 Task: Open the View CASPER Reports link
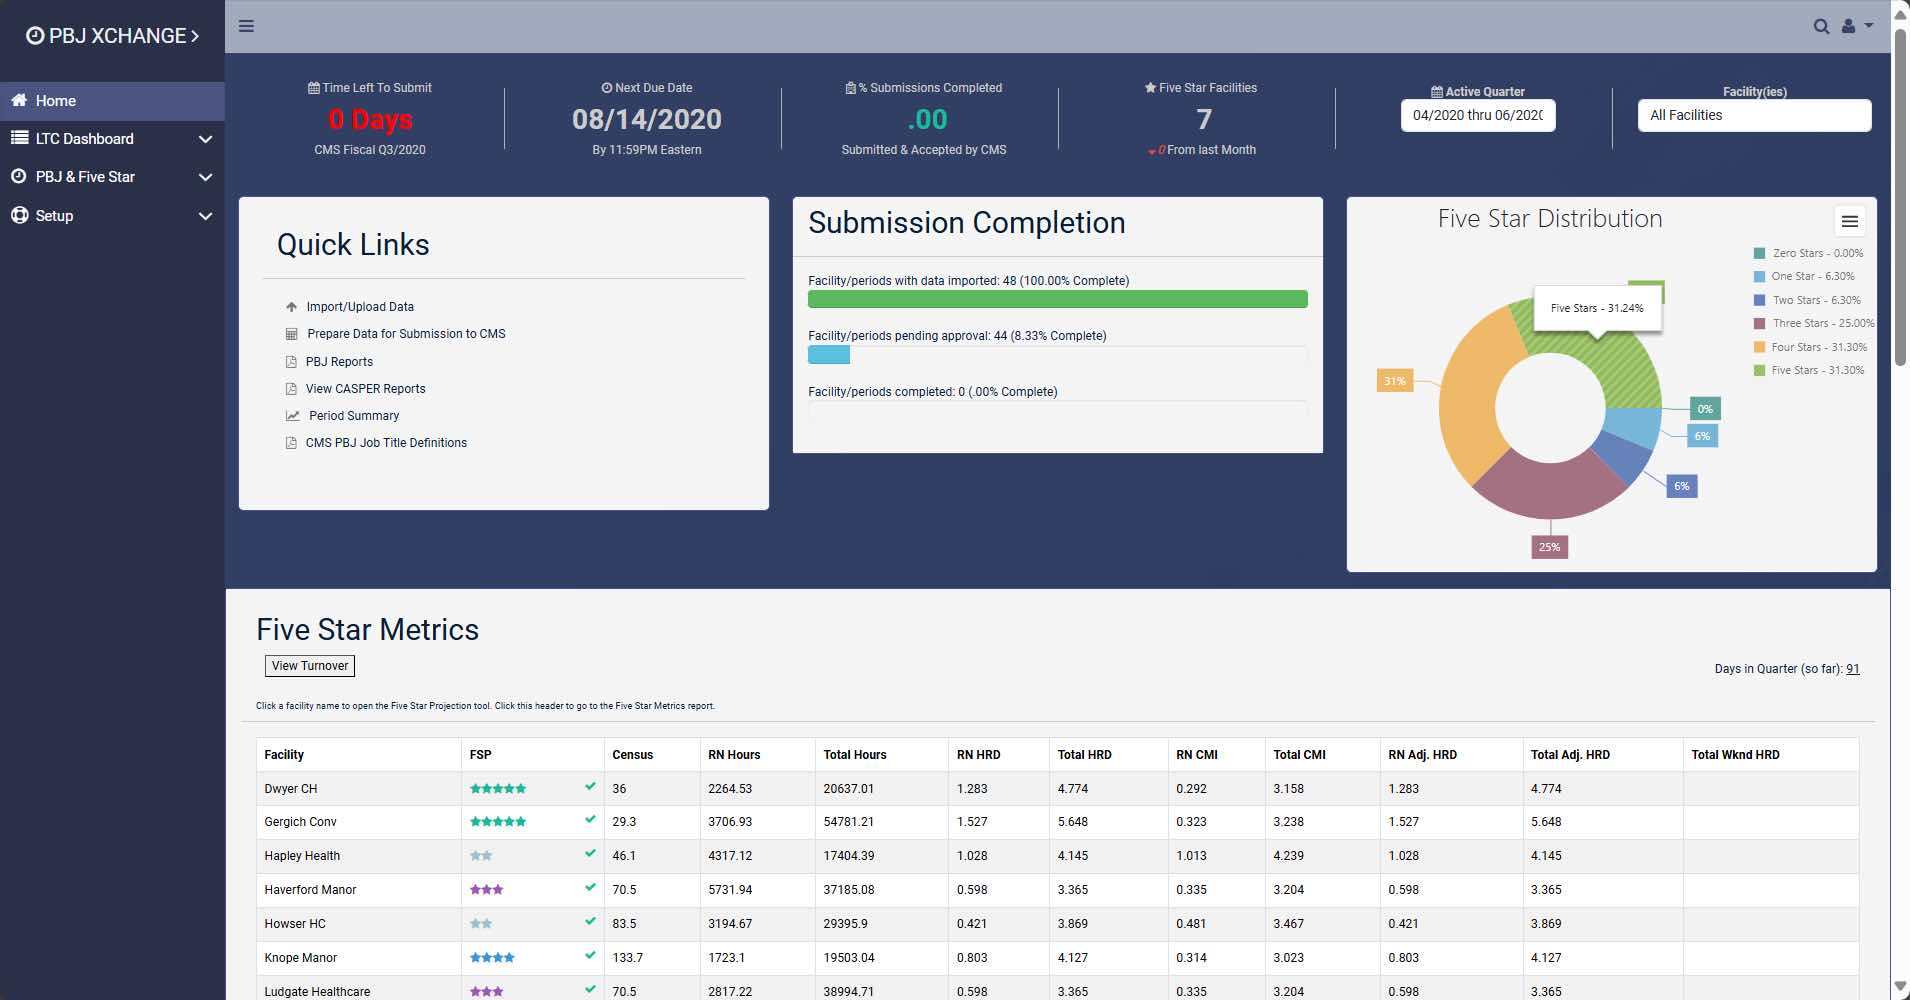tap(365, 389)
